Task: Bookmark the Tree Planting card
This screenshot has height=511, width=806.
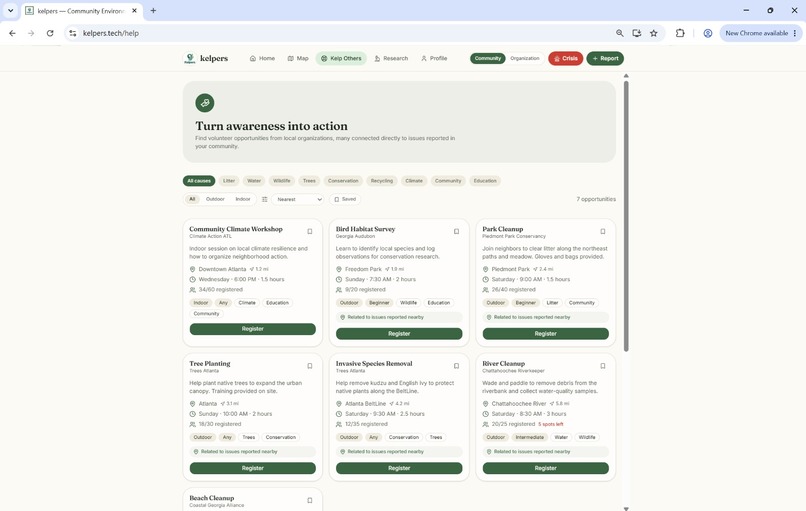Action: pyautogui.click(x=310, y=366)
